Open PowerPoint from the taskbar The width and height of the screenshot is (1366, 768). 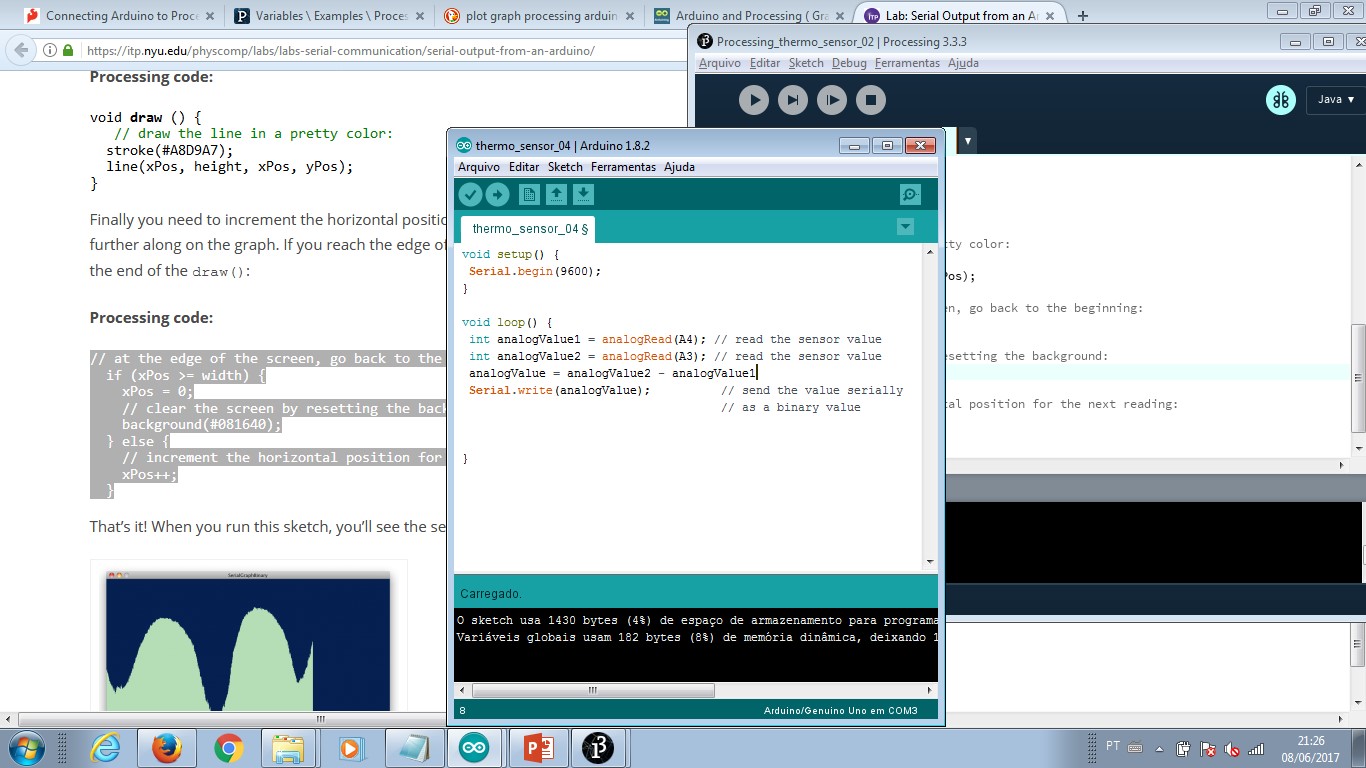click(537, 748)
